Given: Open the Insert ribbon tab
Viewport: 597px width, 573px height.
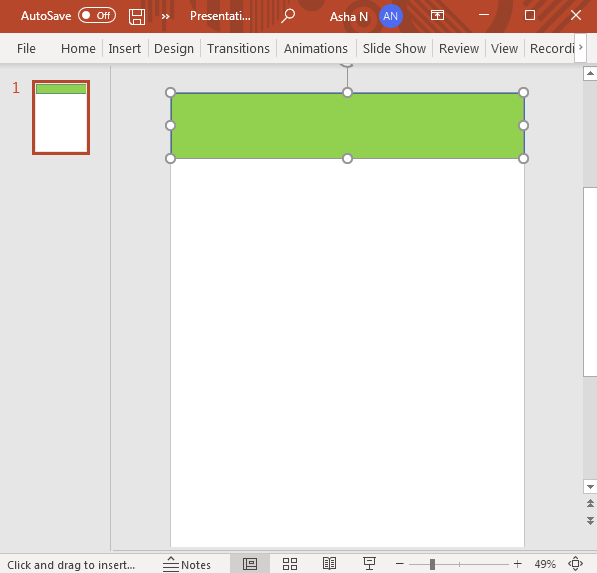Looking at the screenshot, I should coord(125,48).
